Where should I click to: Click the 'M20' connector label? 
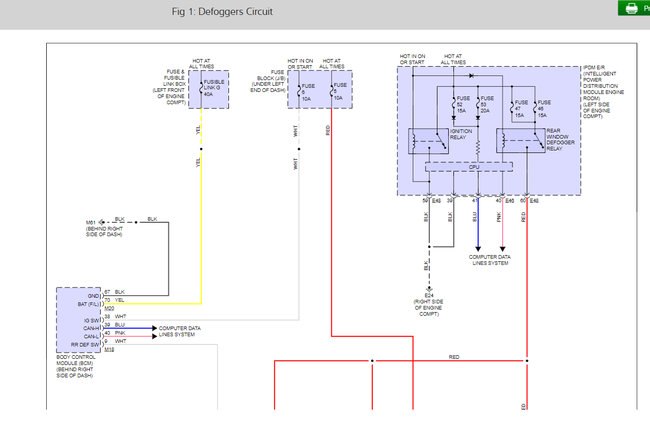109,308
